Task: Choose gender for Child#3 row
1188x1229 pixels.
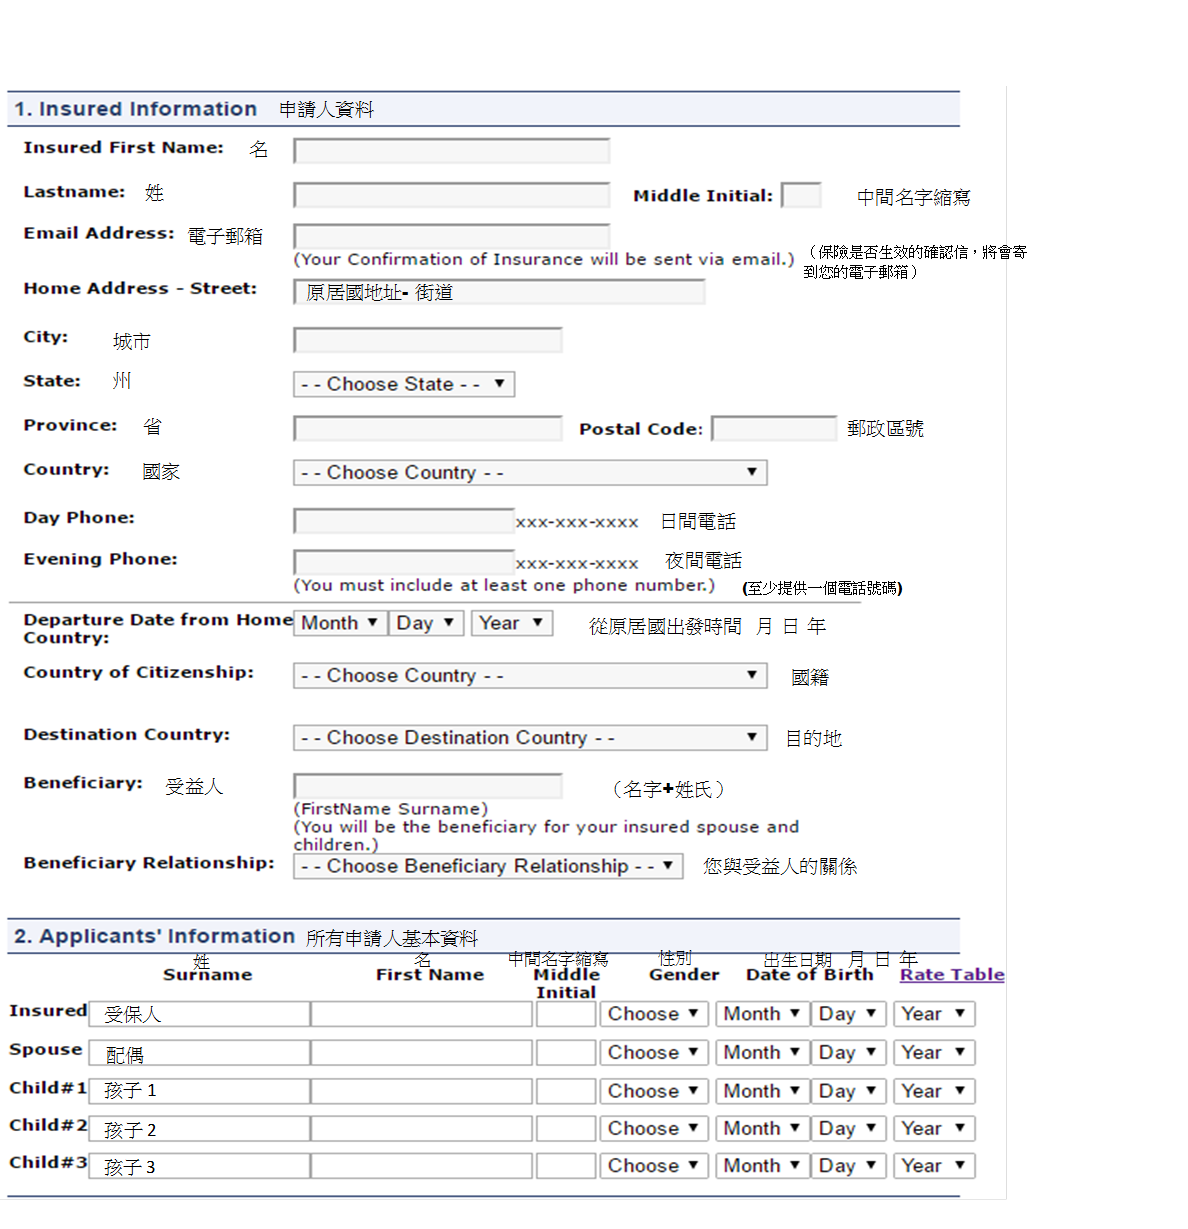Action: pos(654,1166)
